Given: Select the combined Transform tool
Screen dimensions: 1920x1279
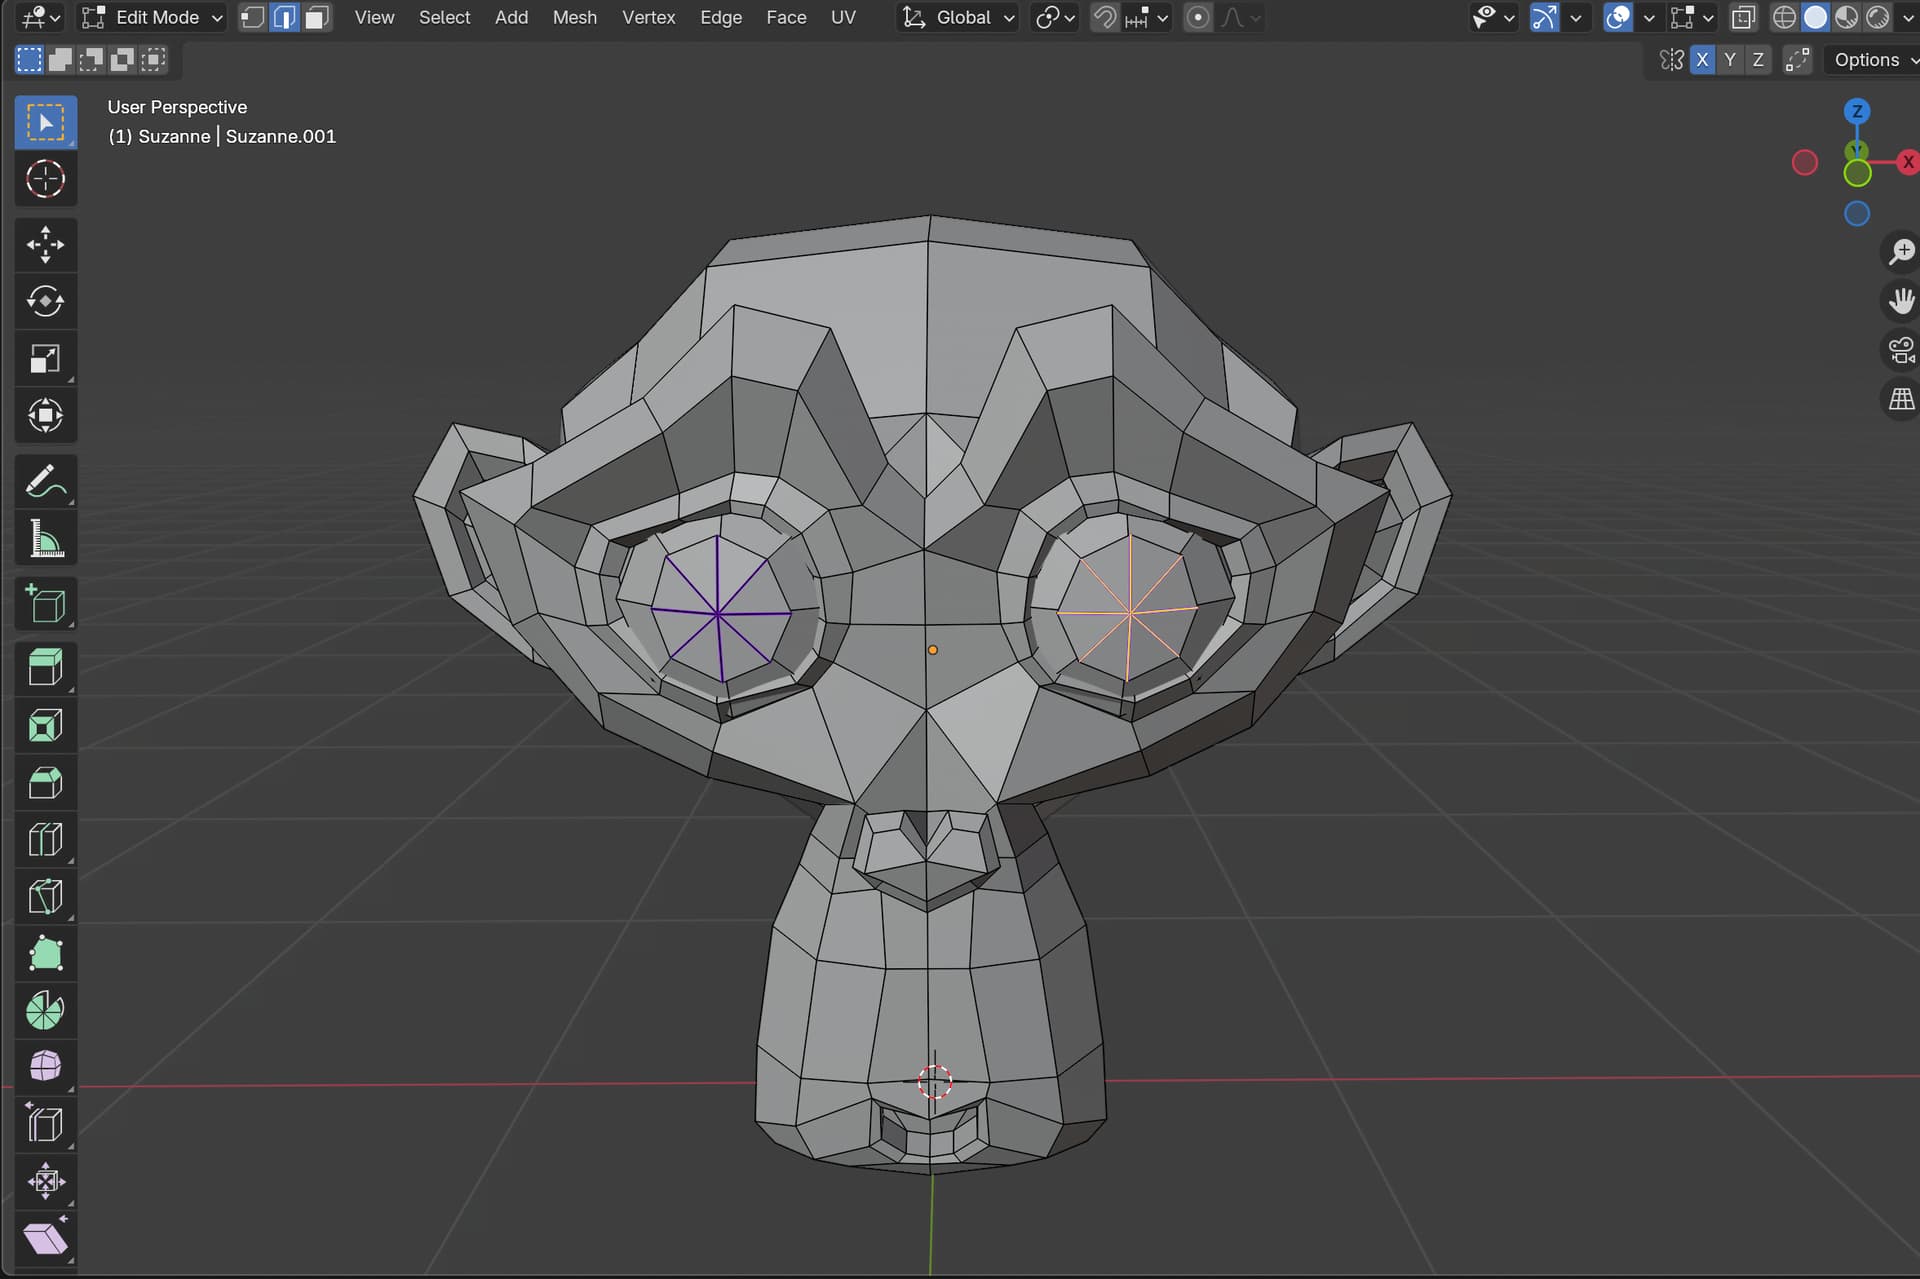Looking at the screenshot, I should [45, 415].
